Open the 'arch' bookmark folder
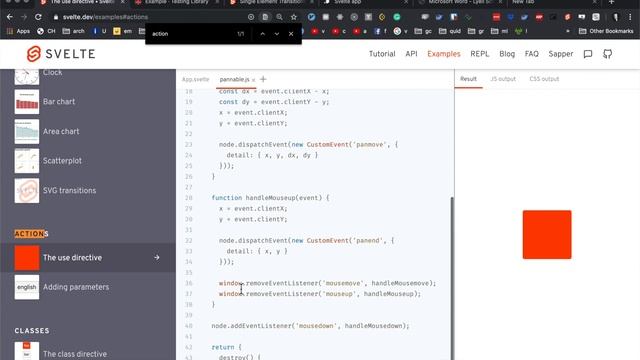 73,31
